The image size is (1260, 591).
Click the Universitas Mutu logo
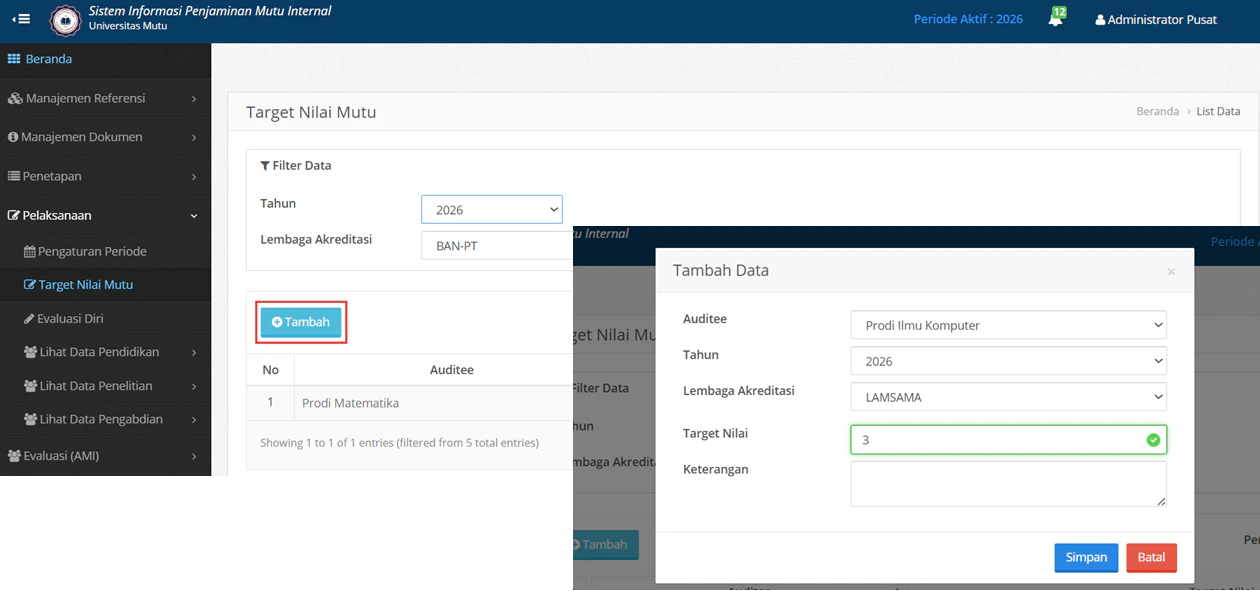pos(66,20)
